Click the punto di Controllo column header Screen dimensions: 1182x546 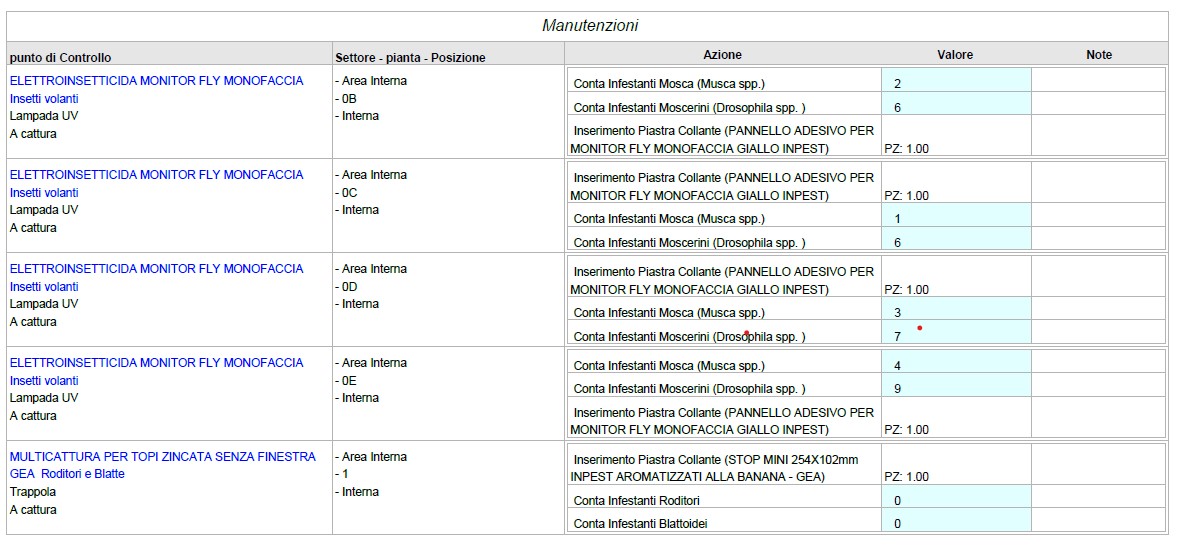(61, 58)
